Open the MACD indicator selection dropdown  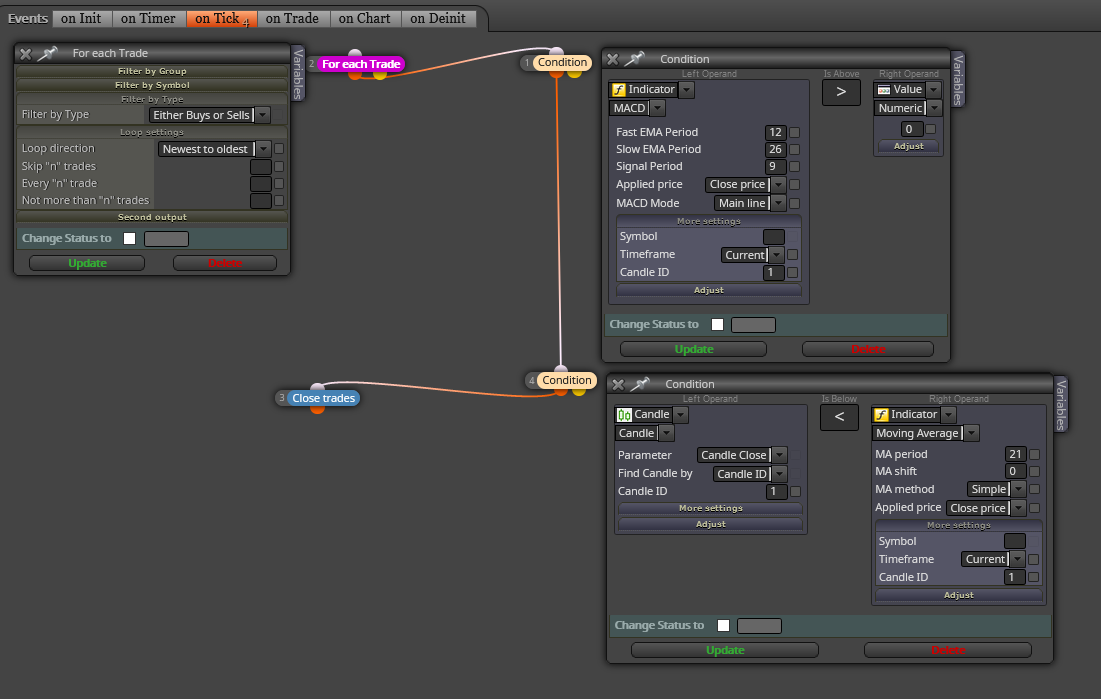pyautogui.click(x=637, y=108)
